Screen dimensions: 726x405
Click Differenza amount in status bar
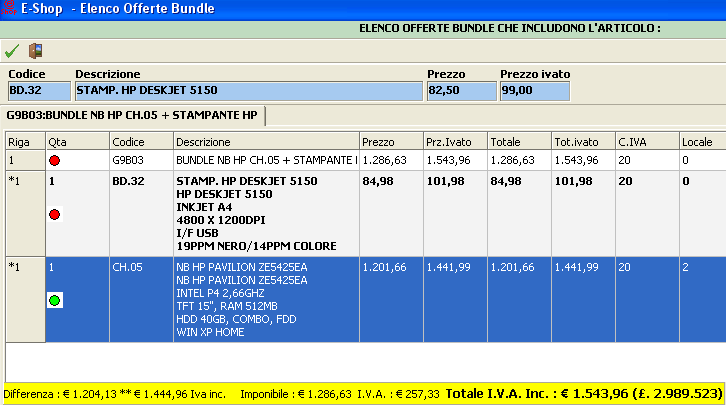[114, 394]
